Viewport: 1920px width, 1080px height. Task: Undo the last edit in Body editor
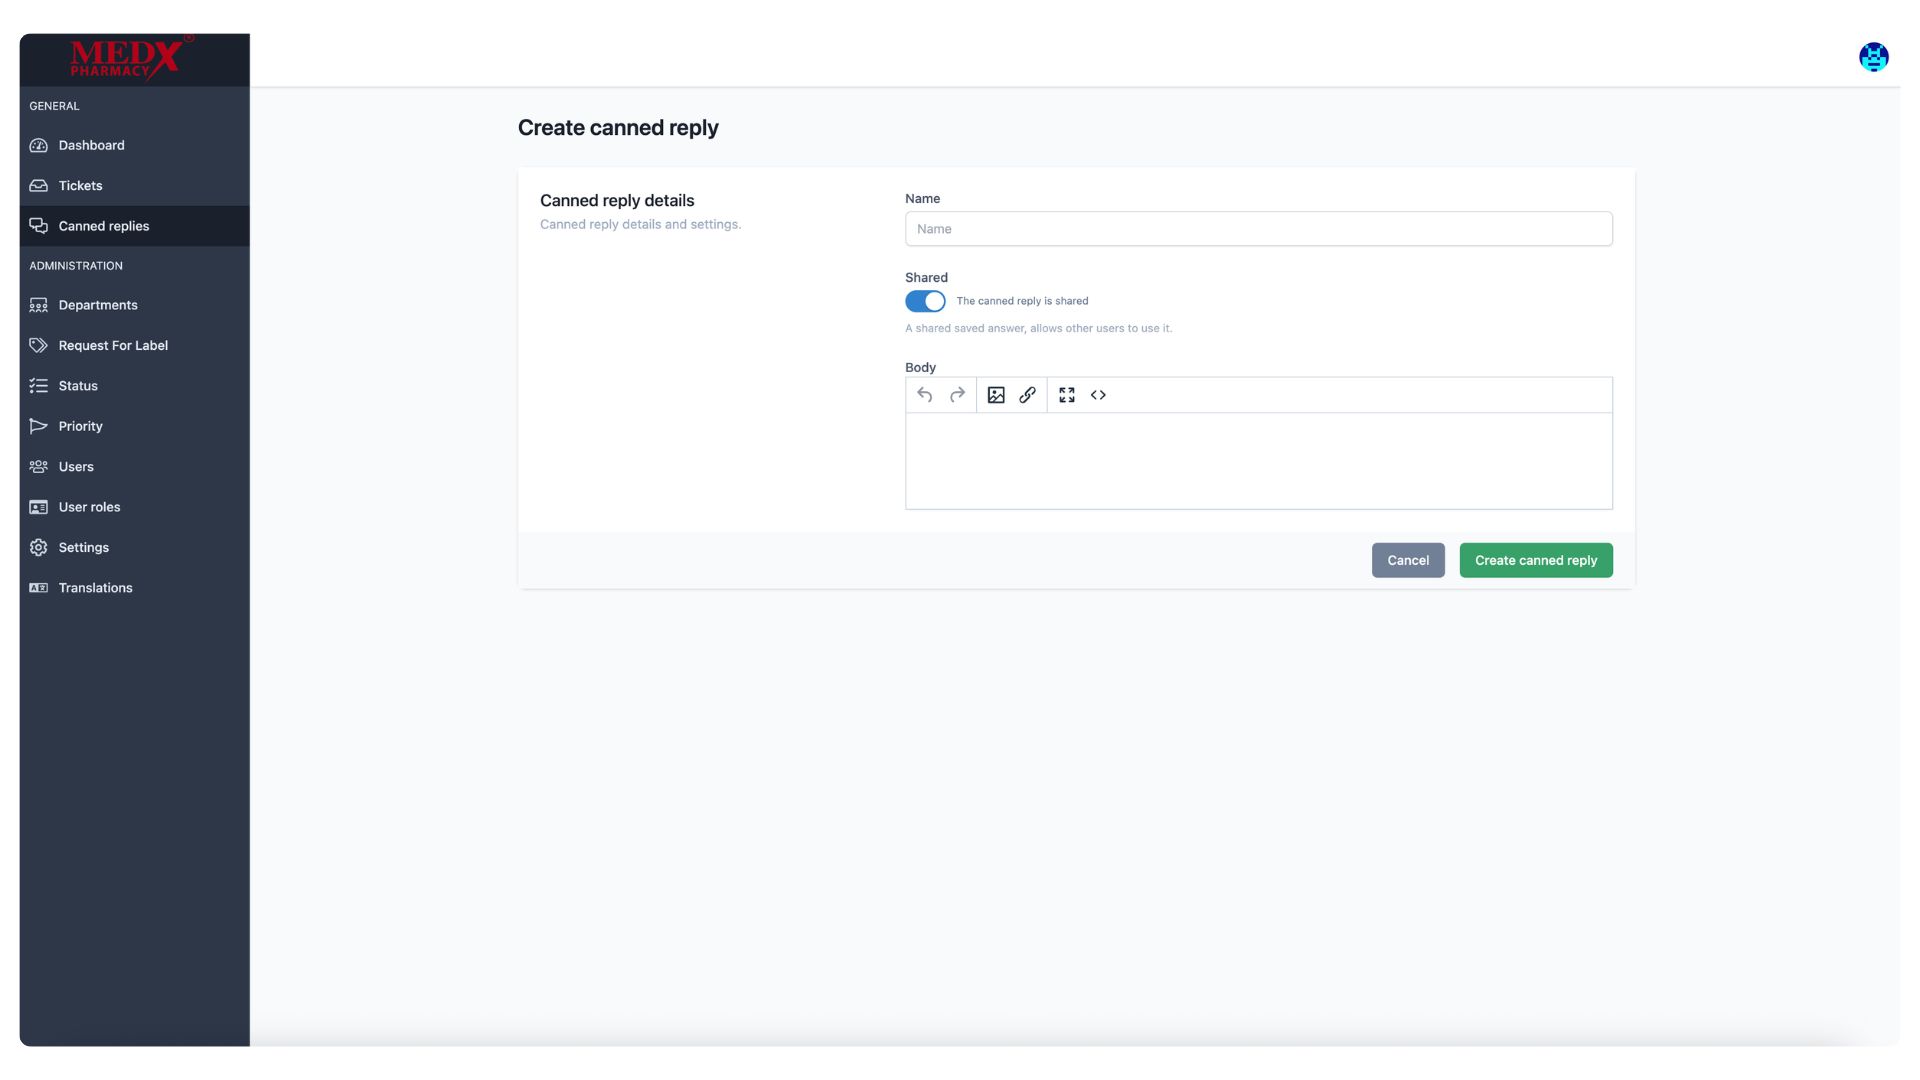[x=925, y=395]
